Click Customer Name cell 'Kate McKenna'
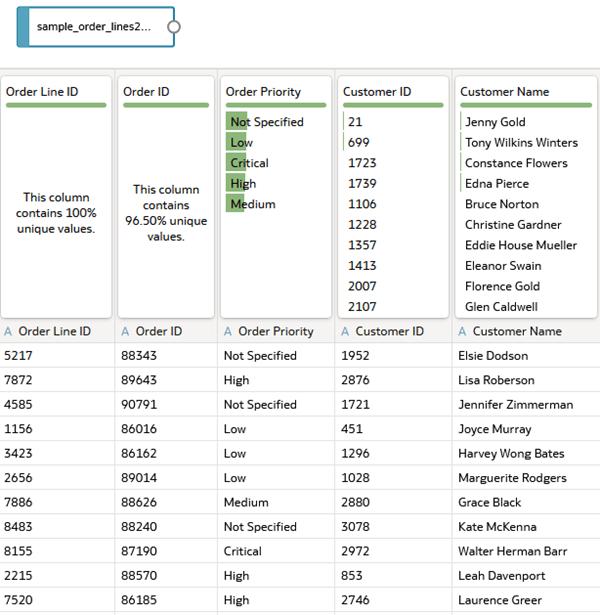 (x=526, y=527)
